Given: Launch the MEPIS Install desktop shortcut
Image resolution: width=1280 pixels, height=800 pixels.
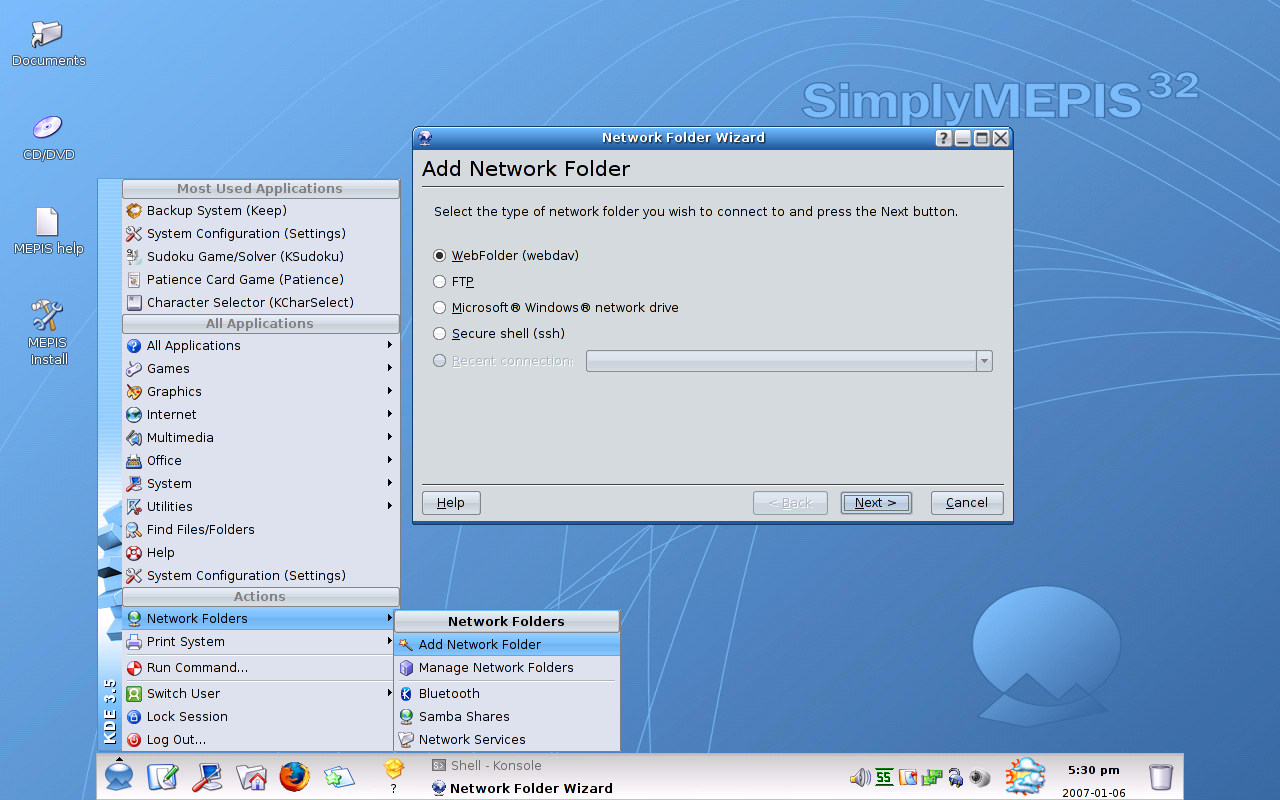Looking at the screenshot, I should click(x=48, y=333).
